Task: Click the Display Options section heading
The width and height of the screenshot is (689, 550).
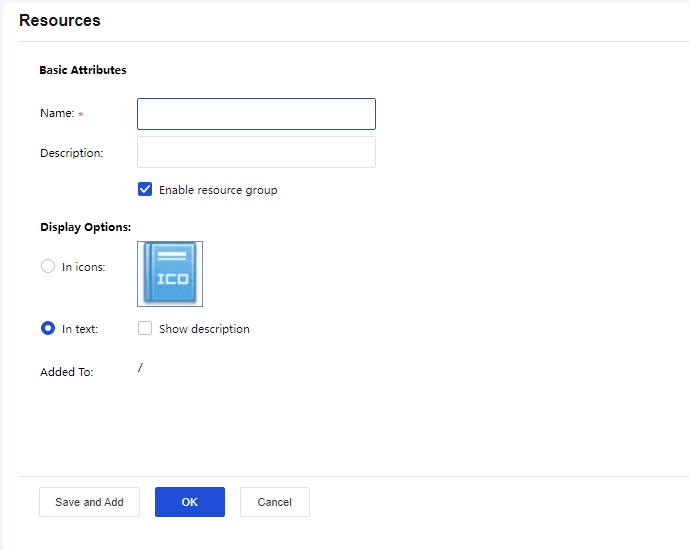Action: (86, 227)
